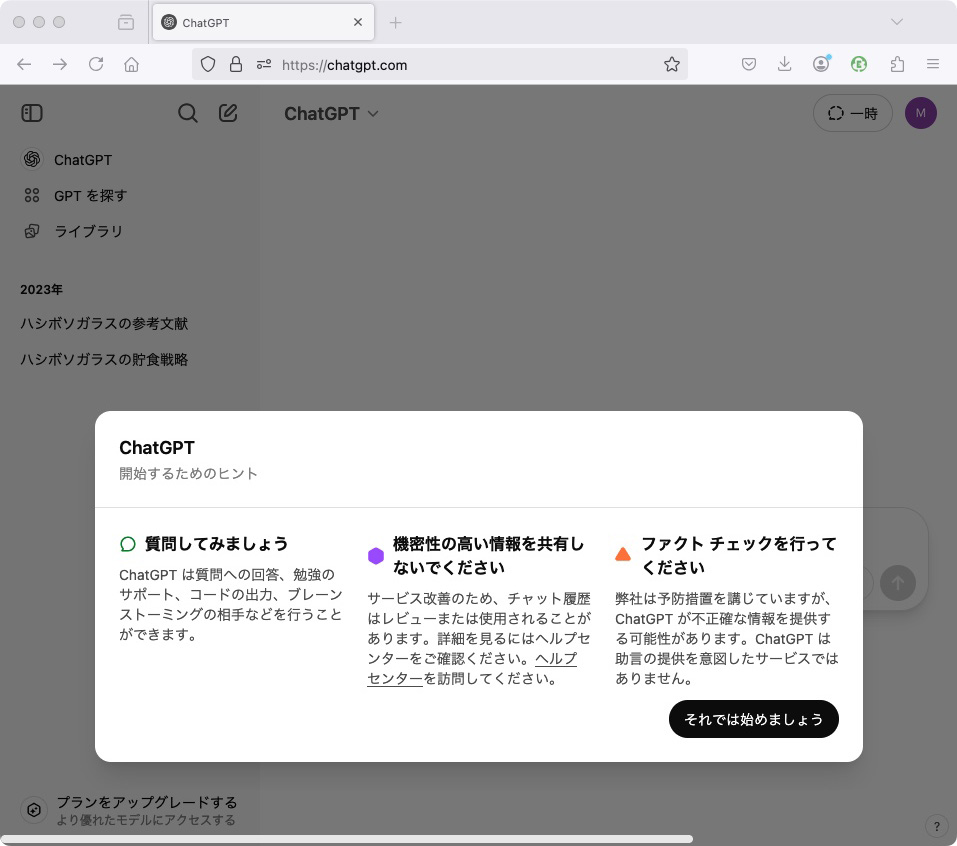
Task: Click the search chats magnifier icon
Action: click(x=188, y=113)
